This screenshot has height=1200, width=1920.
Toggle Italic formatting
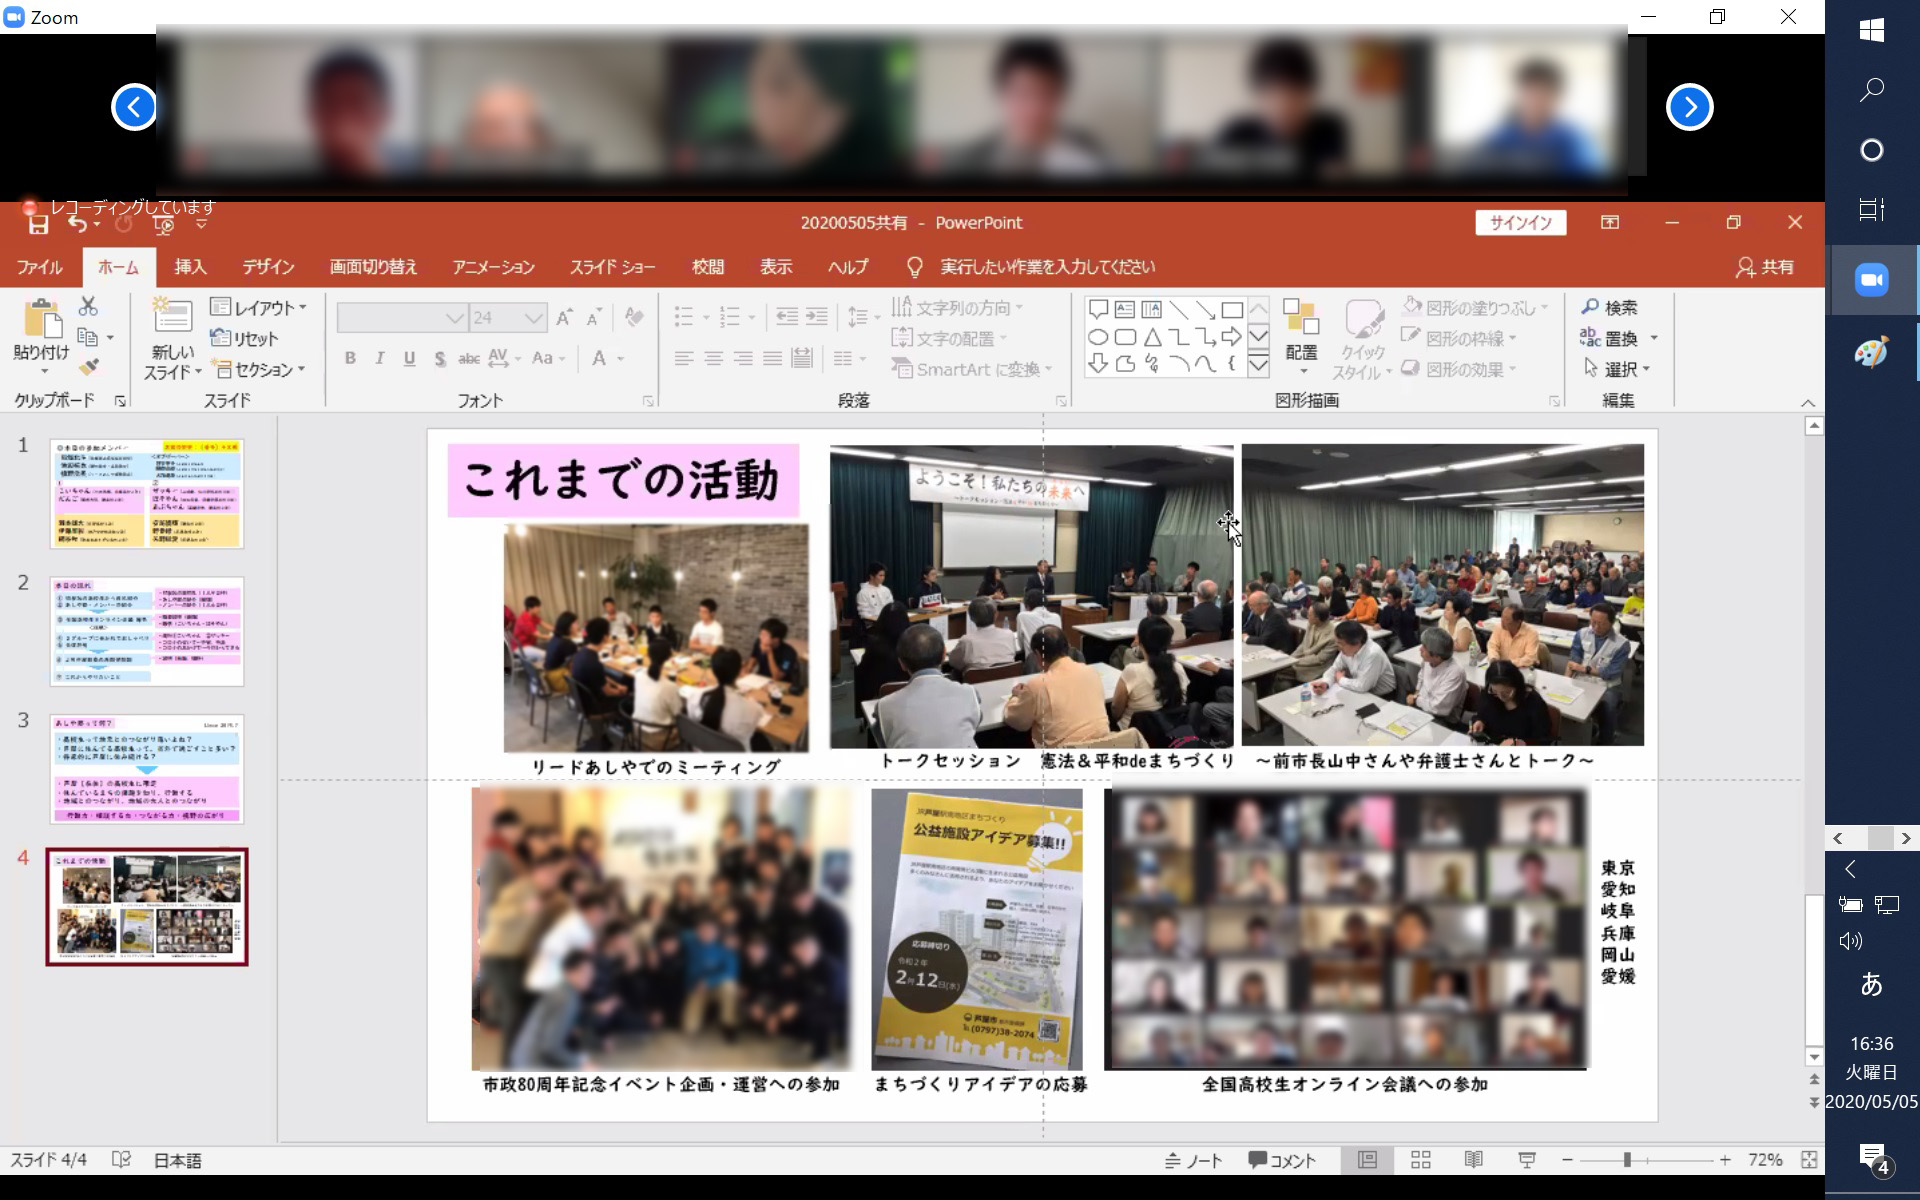tap(379, 358)
